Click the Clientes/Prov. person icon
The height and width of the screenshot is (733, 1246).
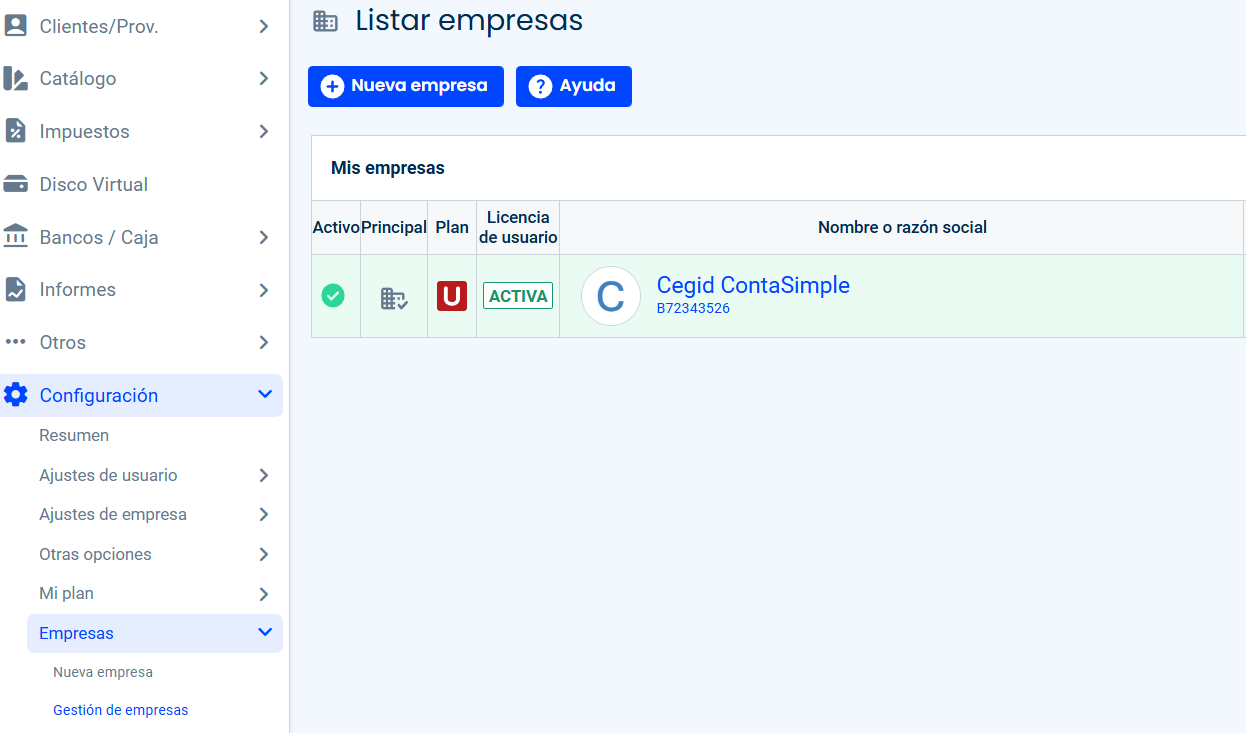(x=15, y=26)
